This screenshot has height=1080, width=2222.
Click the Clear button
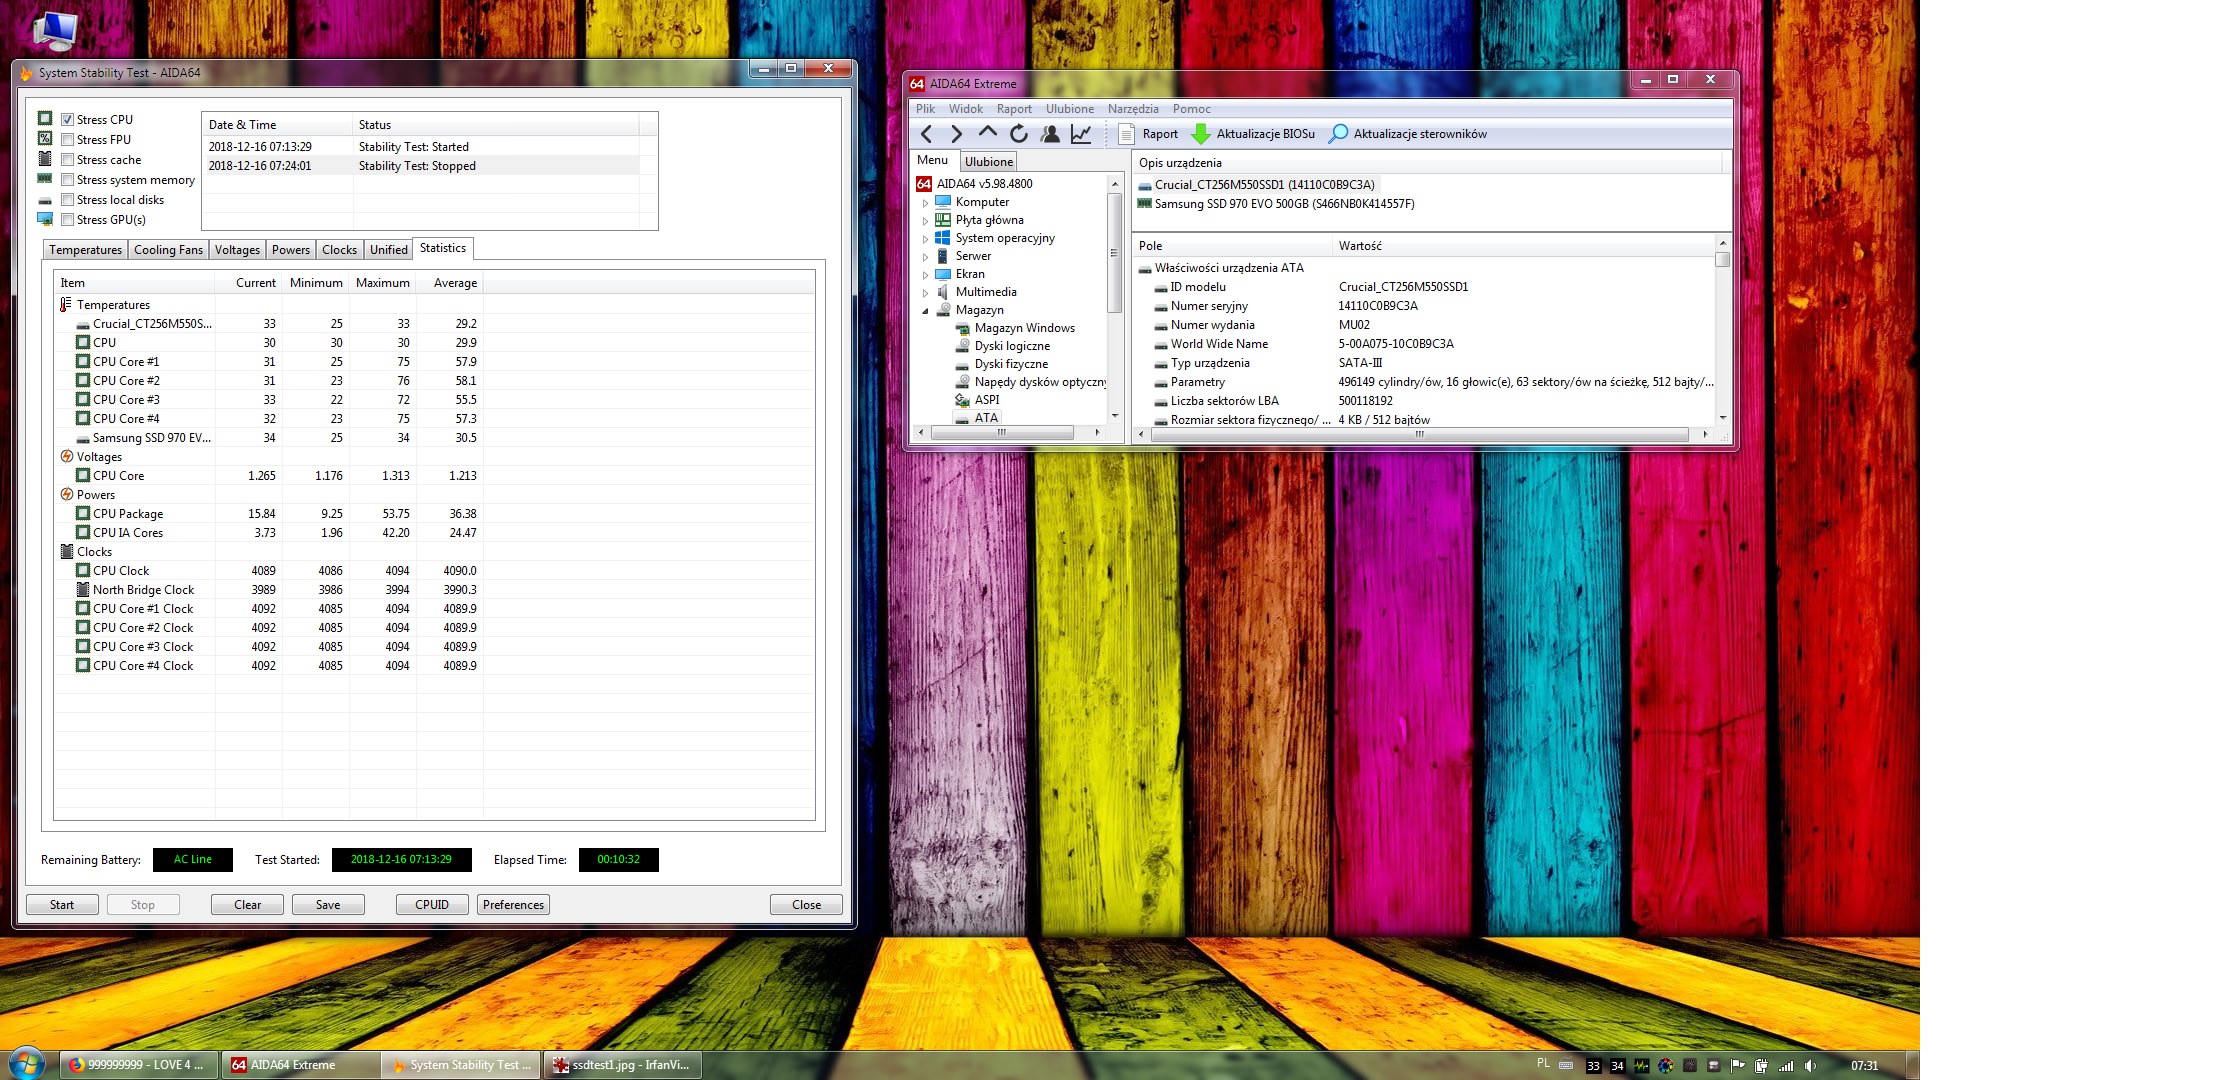pos(247,905)
